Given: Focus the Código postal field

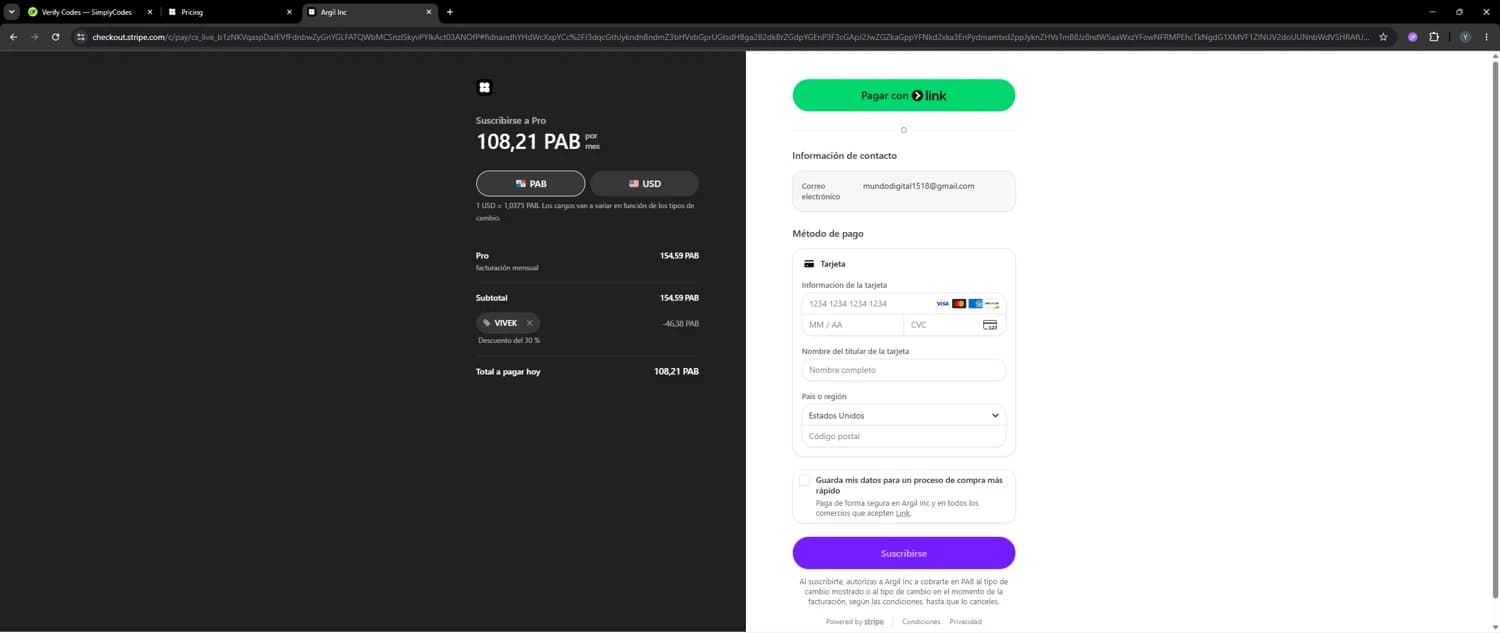Looking at the screenshot, I should [x=903, y=436].
